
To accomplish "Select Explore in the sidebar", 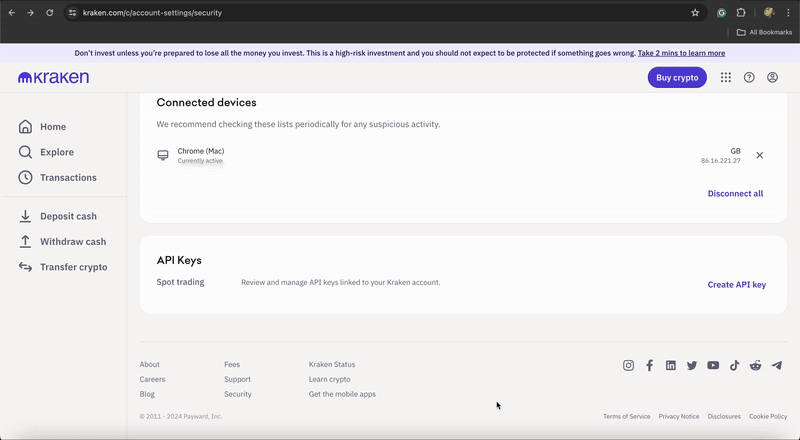I will click(x=57, y=152).
